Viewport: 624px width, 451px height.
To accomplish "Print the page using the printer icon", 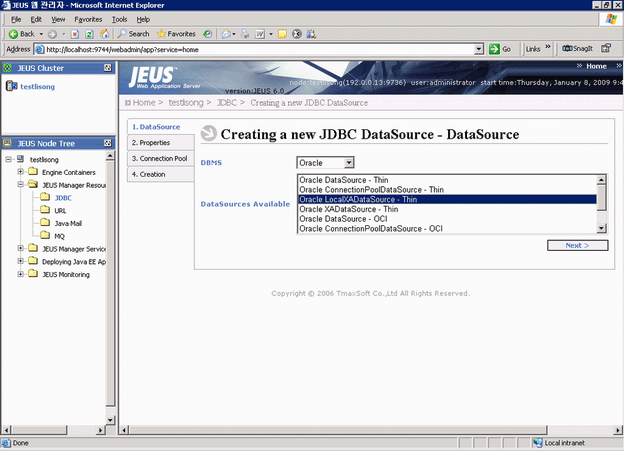I will [245, 34].
